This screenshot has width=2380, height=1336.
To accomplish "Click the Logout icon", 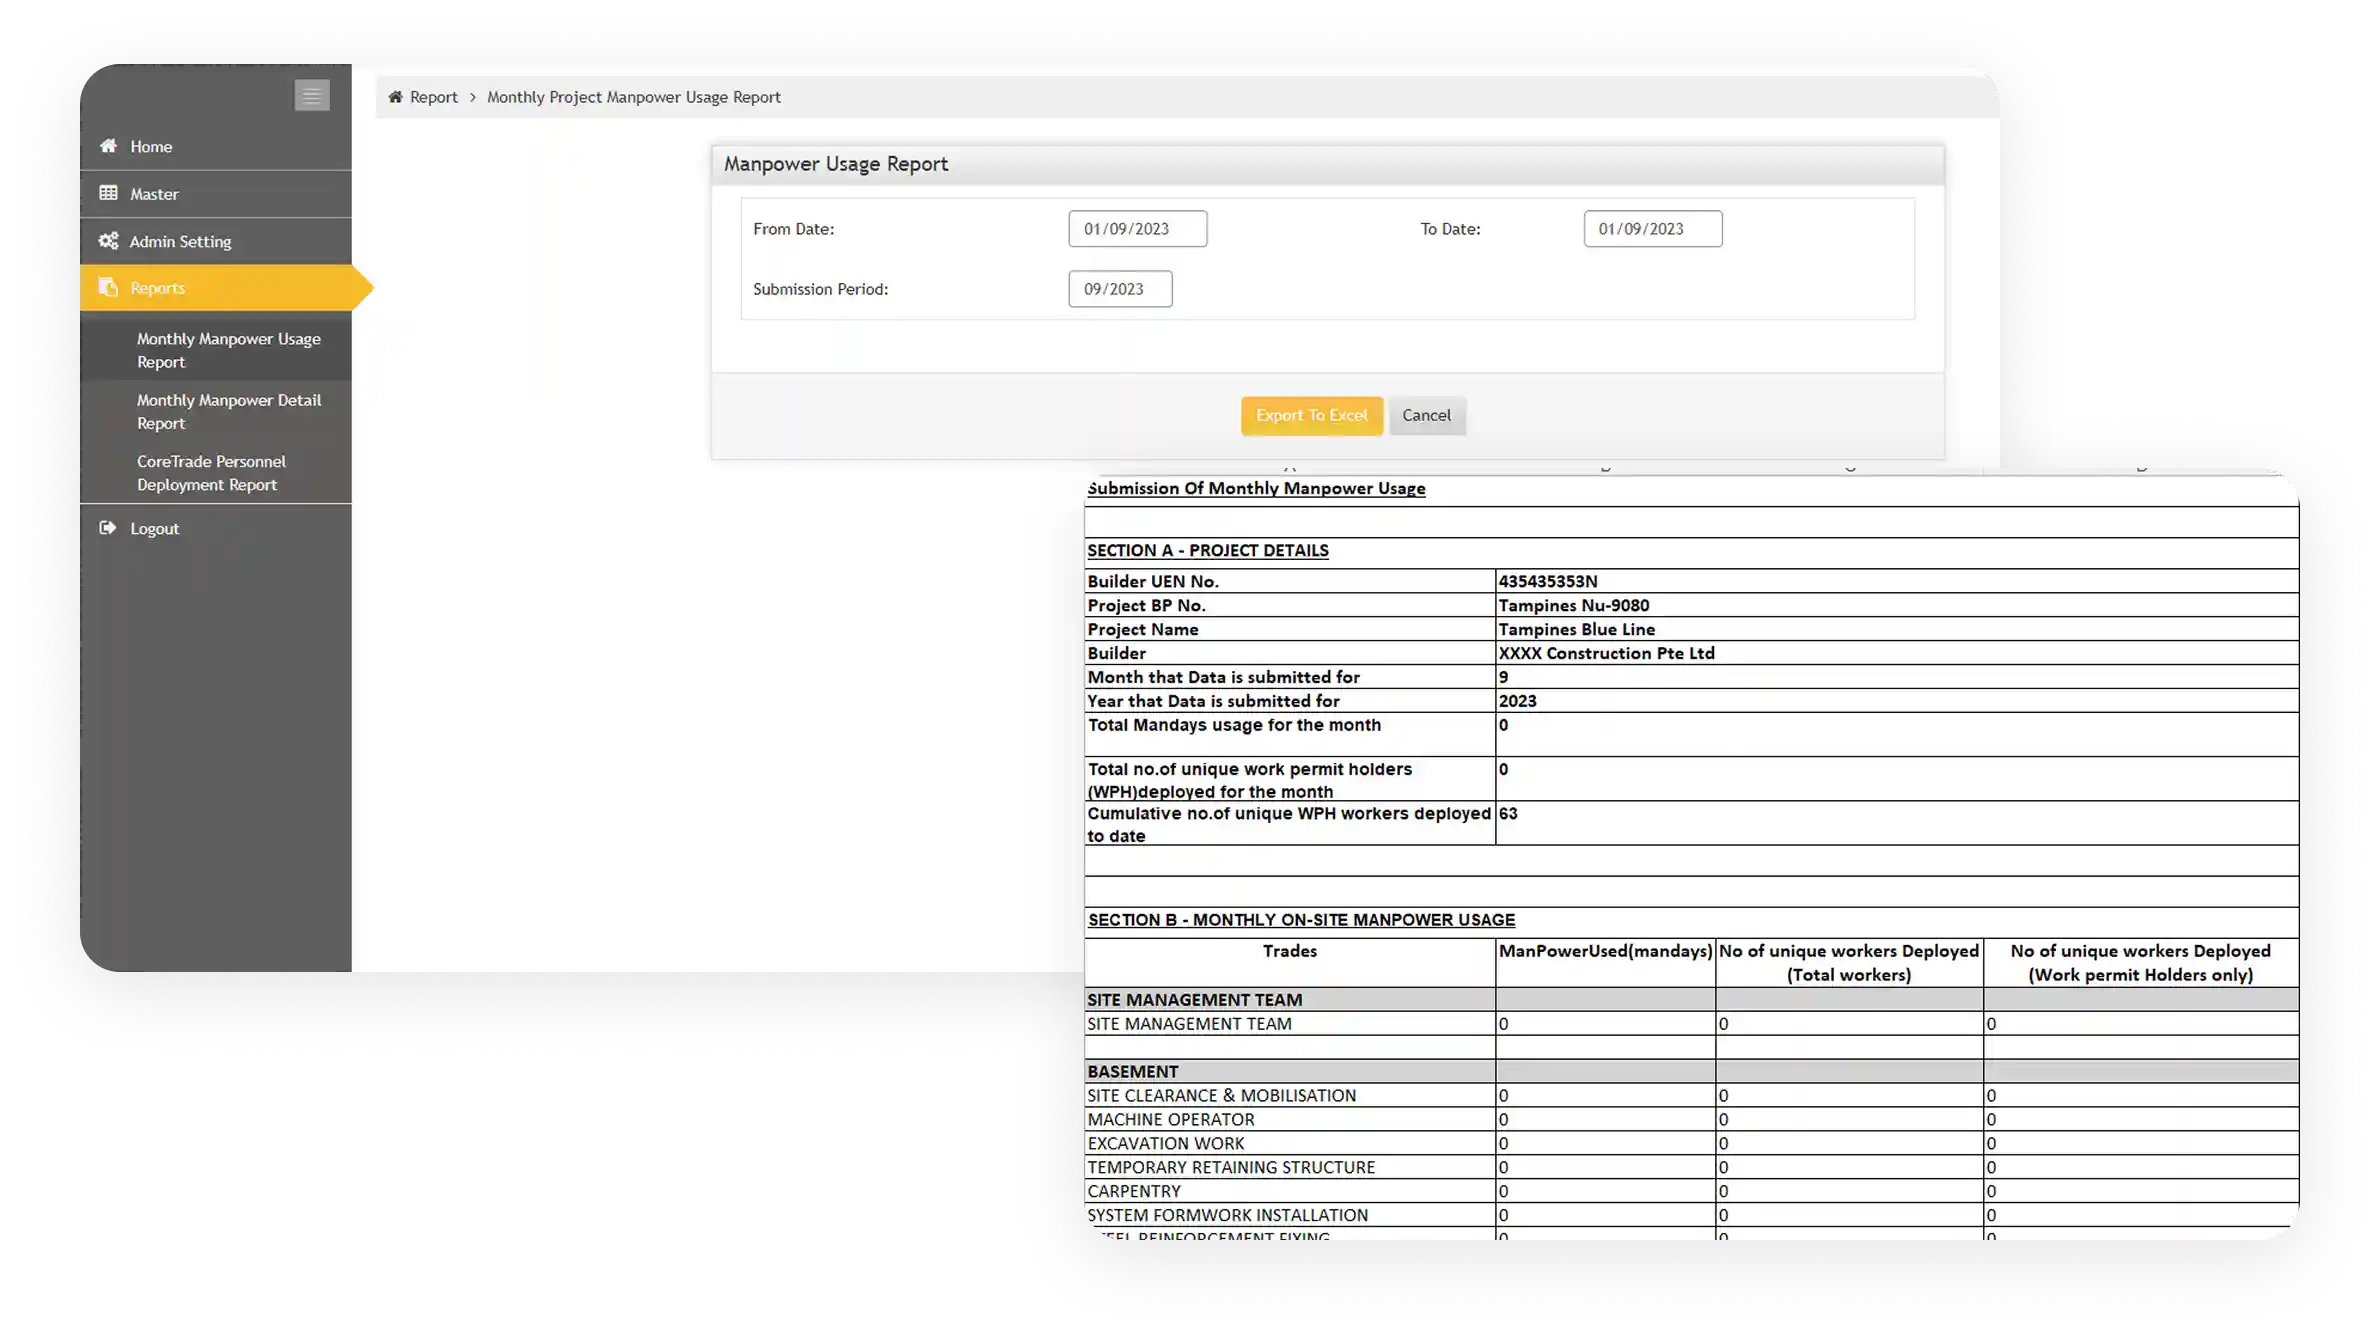I will point(108,527).
